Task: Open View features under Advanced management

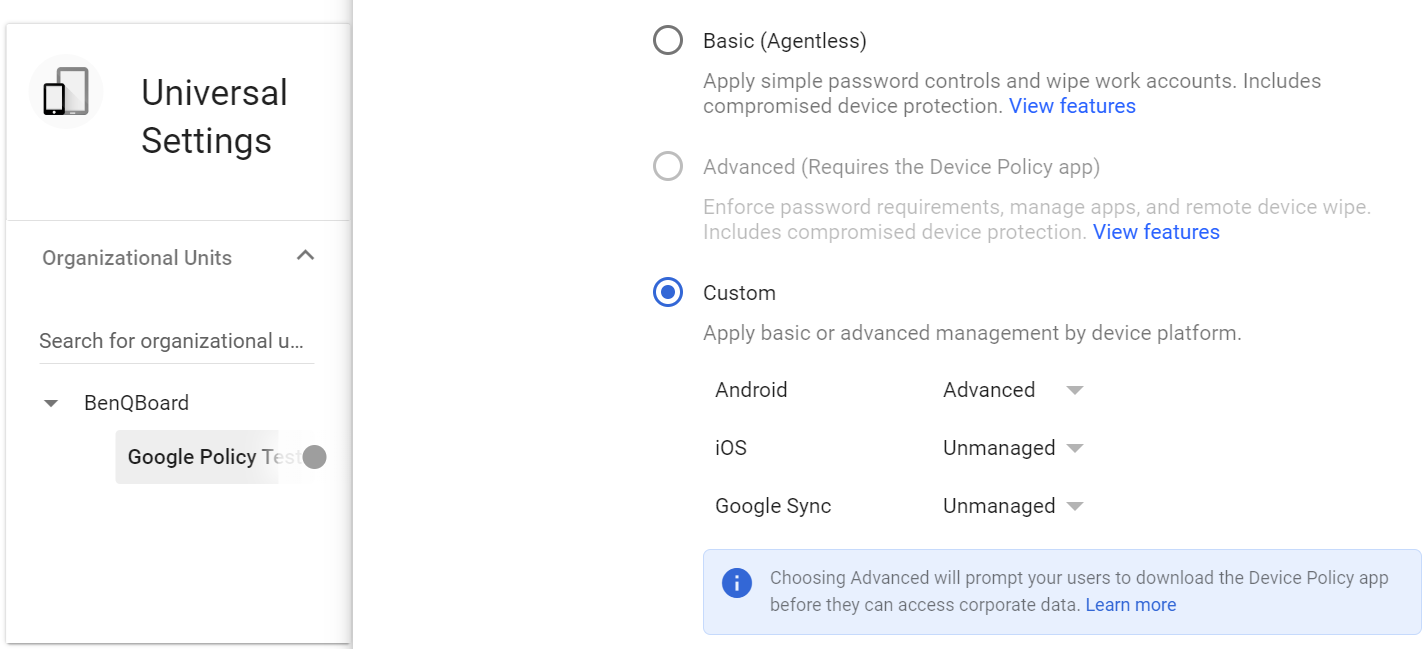Action: 1156,231
